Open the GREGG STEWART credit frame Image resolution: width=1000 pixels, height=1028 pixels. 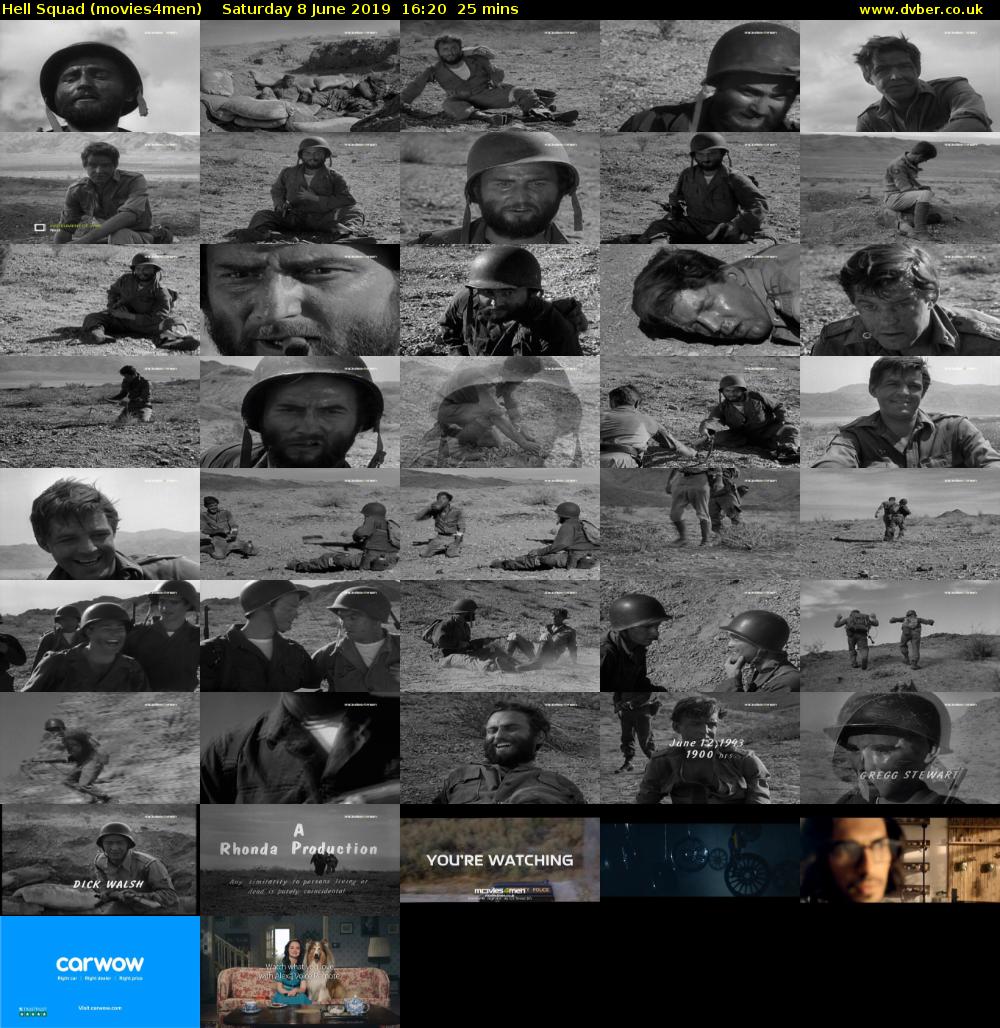(x=900, y=747)
